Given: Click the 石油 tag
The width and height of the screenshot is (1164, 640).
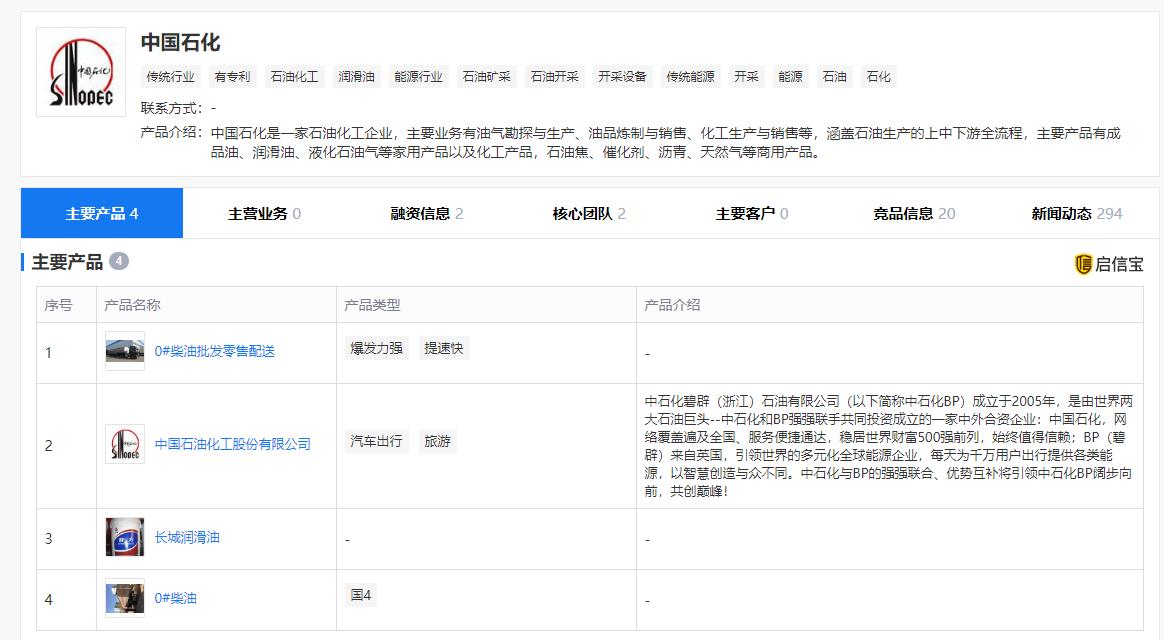Looking at the screenshot, I should pos(834,76).
